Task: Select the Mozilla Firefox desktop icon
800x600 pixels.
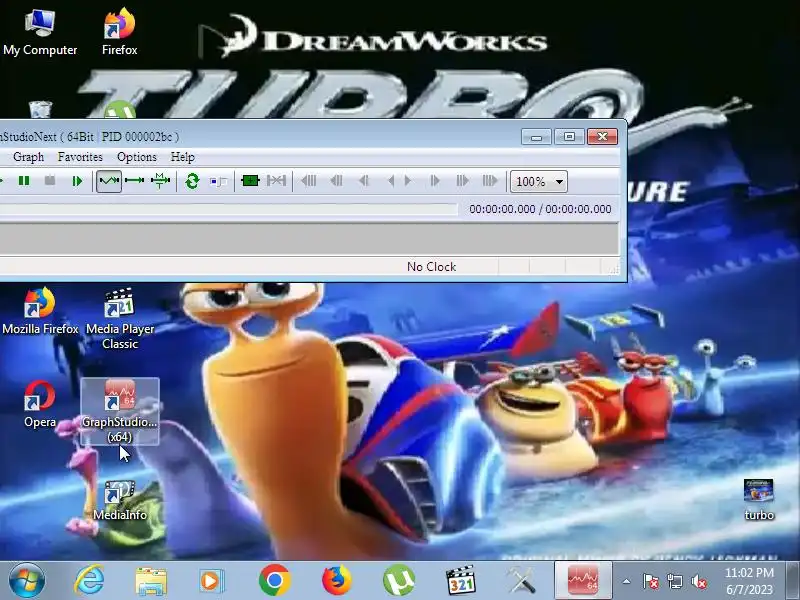Action: 40,311
